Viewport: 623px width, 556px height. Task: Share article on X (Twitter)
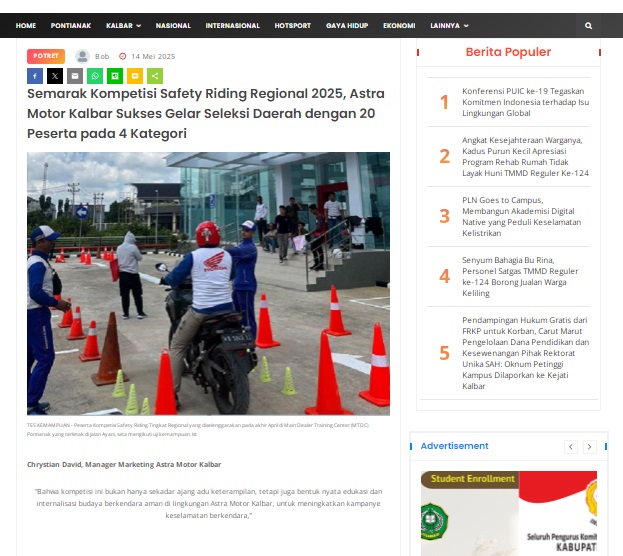(55, 76)
